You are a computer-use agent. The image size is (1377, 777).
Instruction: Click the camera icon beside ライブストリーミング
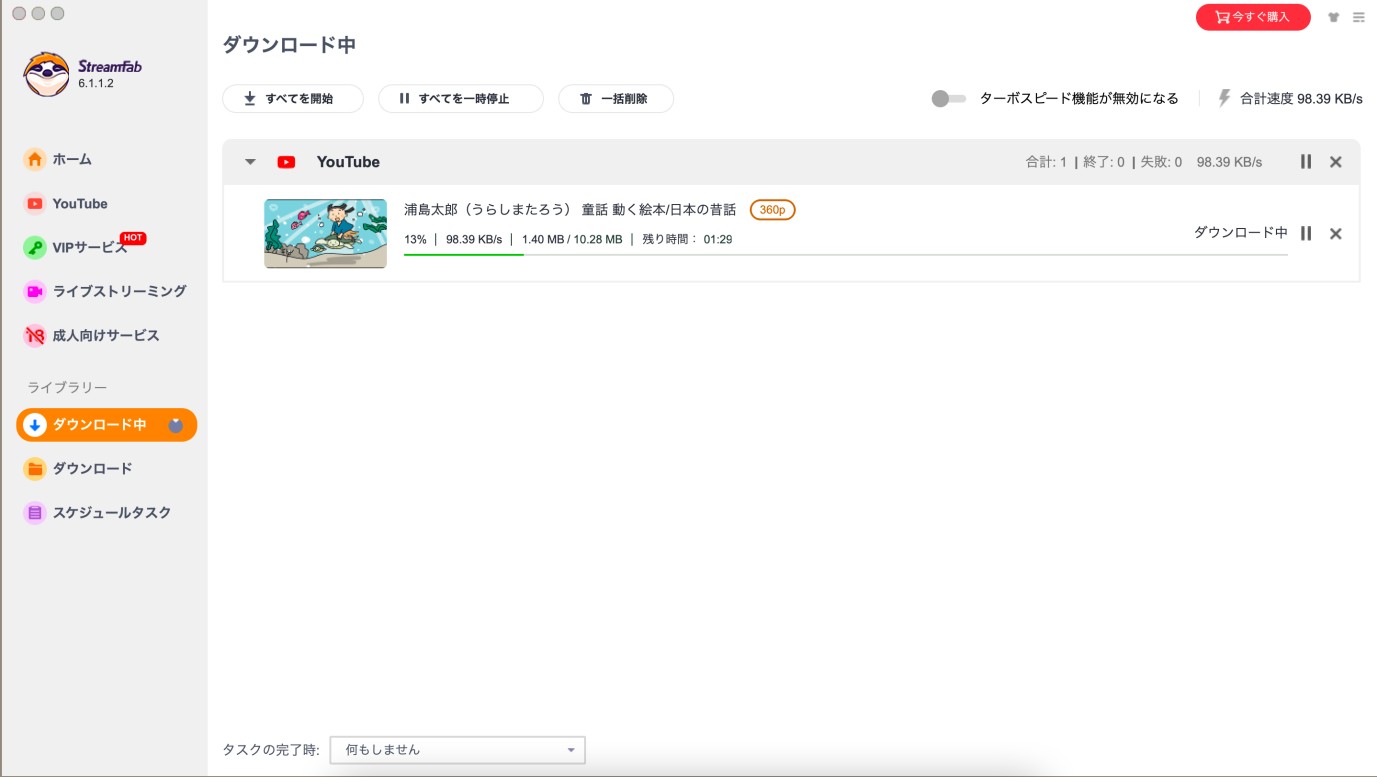[x=35, y=291]
